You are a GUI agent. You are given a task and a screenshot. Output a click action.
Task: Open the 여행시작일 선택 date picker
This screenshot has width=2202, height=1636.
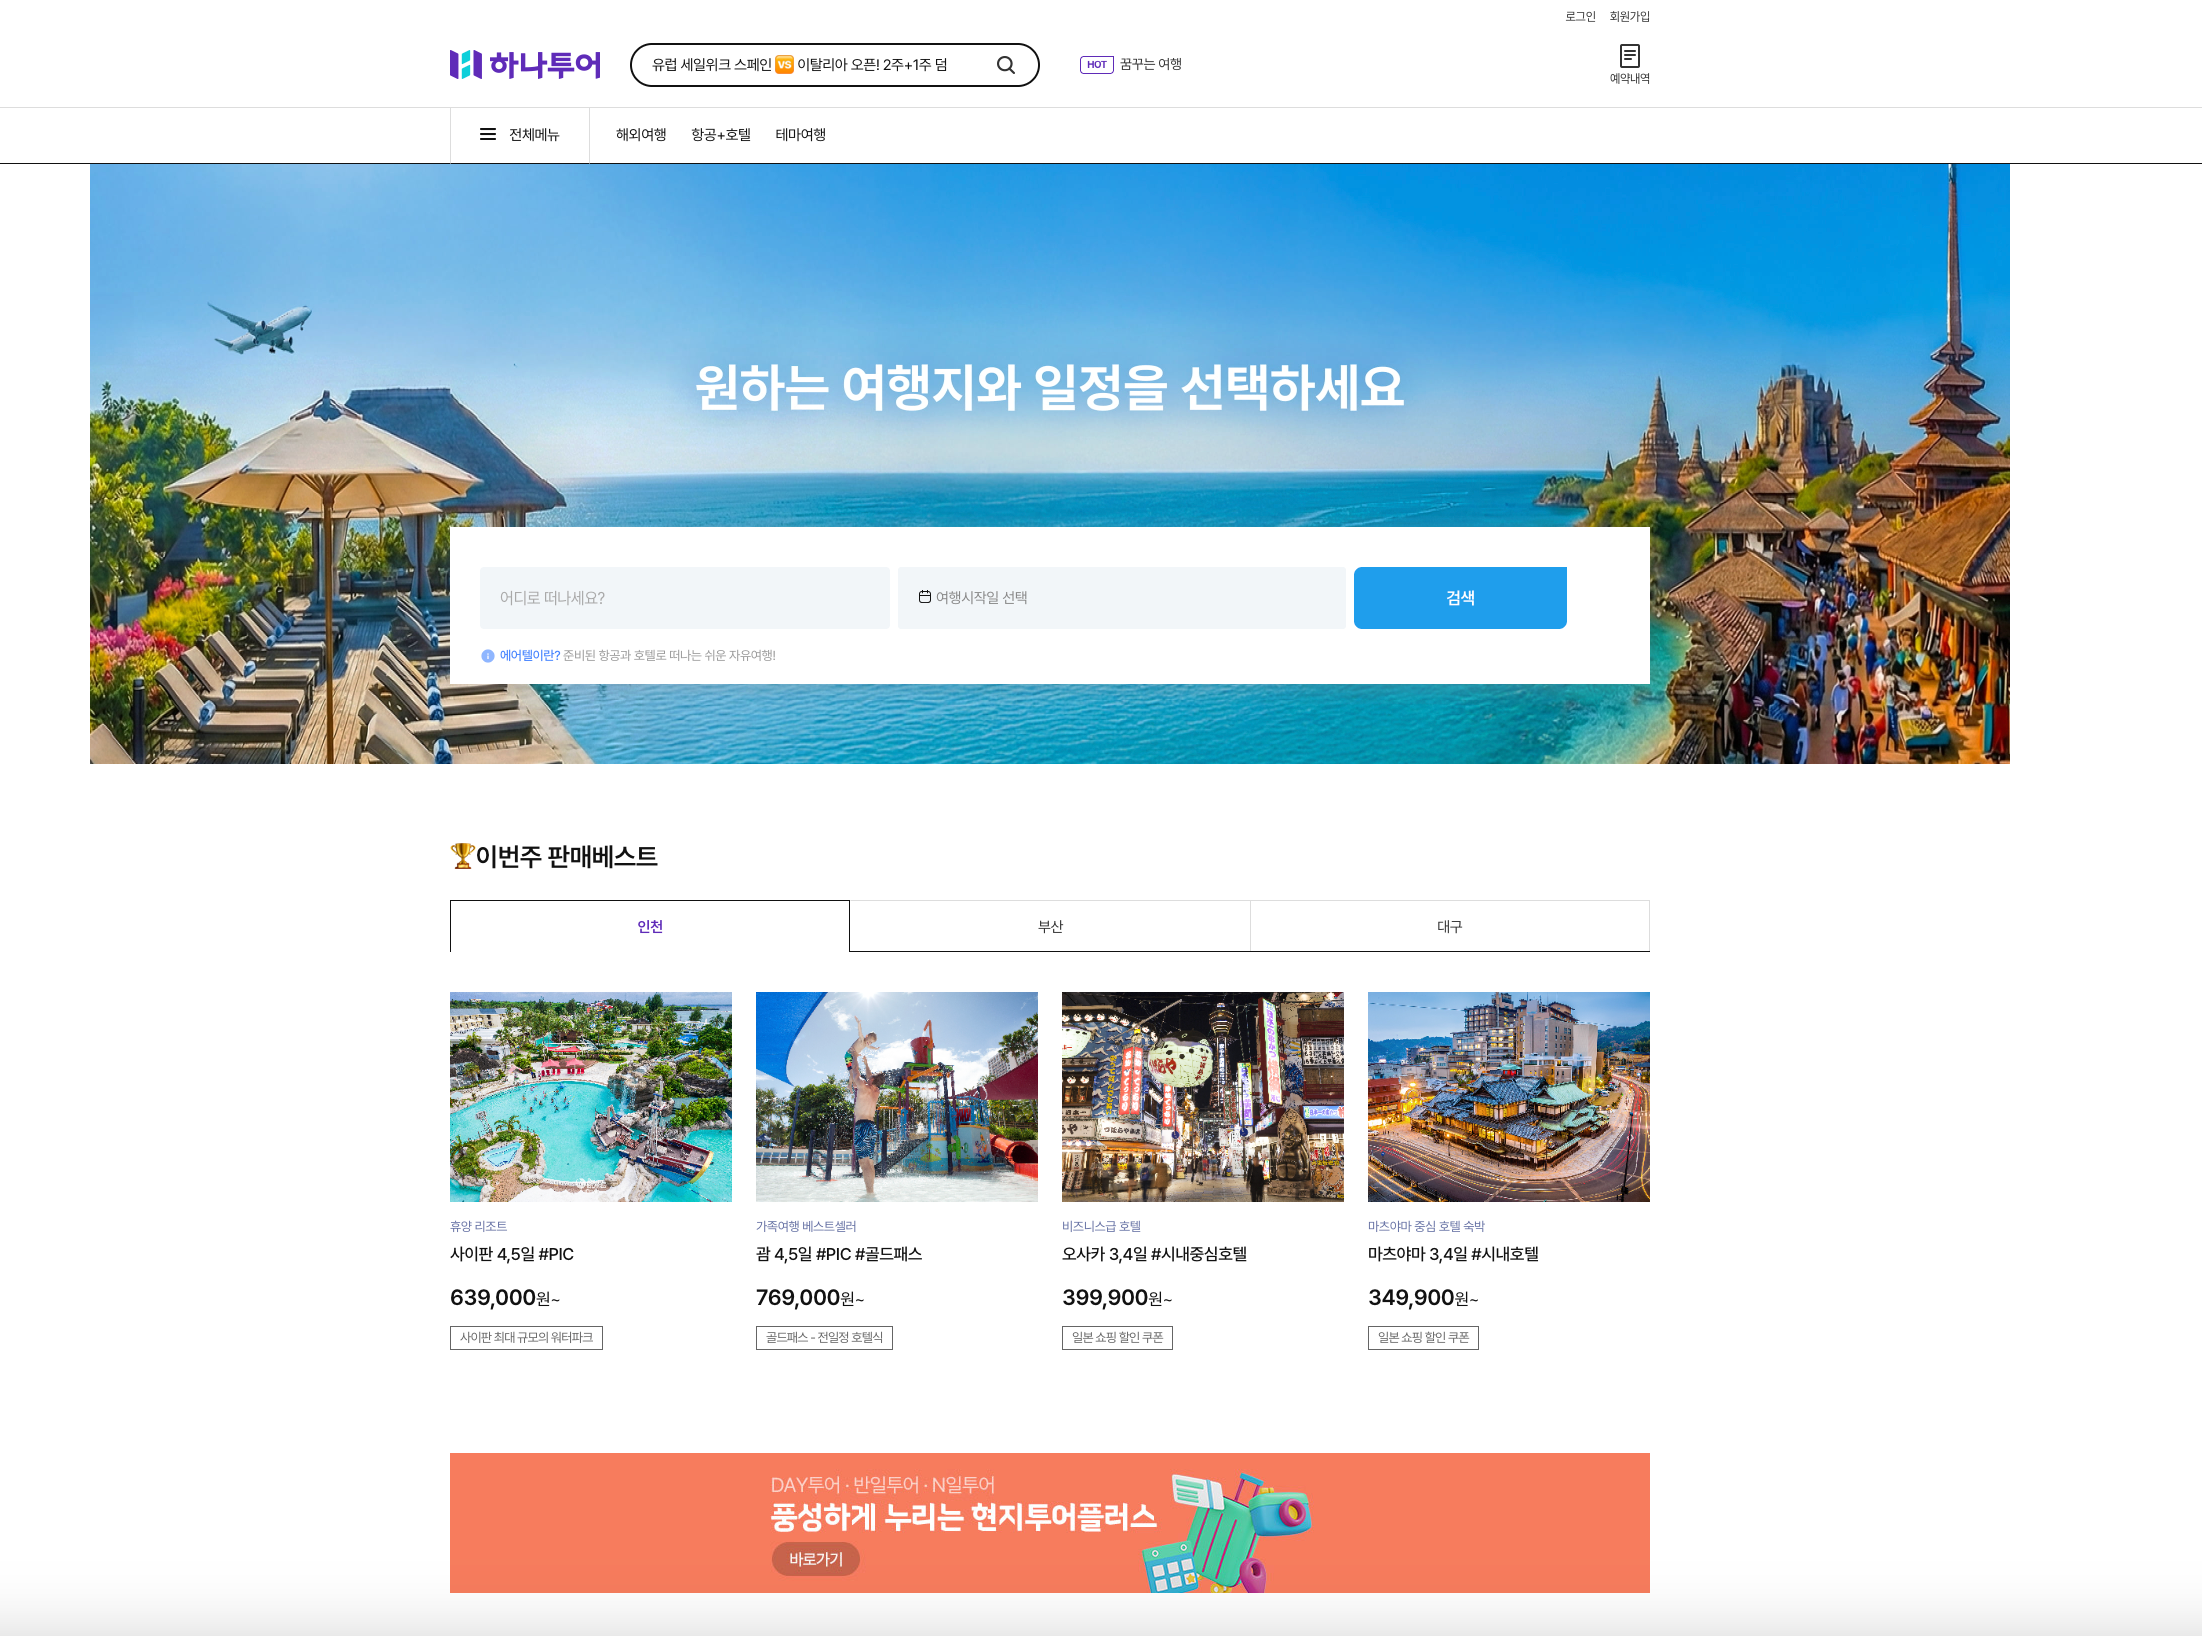coord(1120,598)
